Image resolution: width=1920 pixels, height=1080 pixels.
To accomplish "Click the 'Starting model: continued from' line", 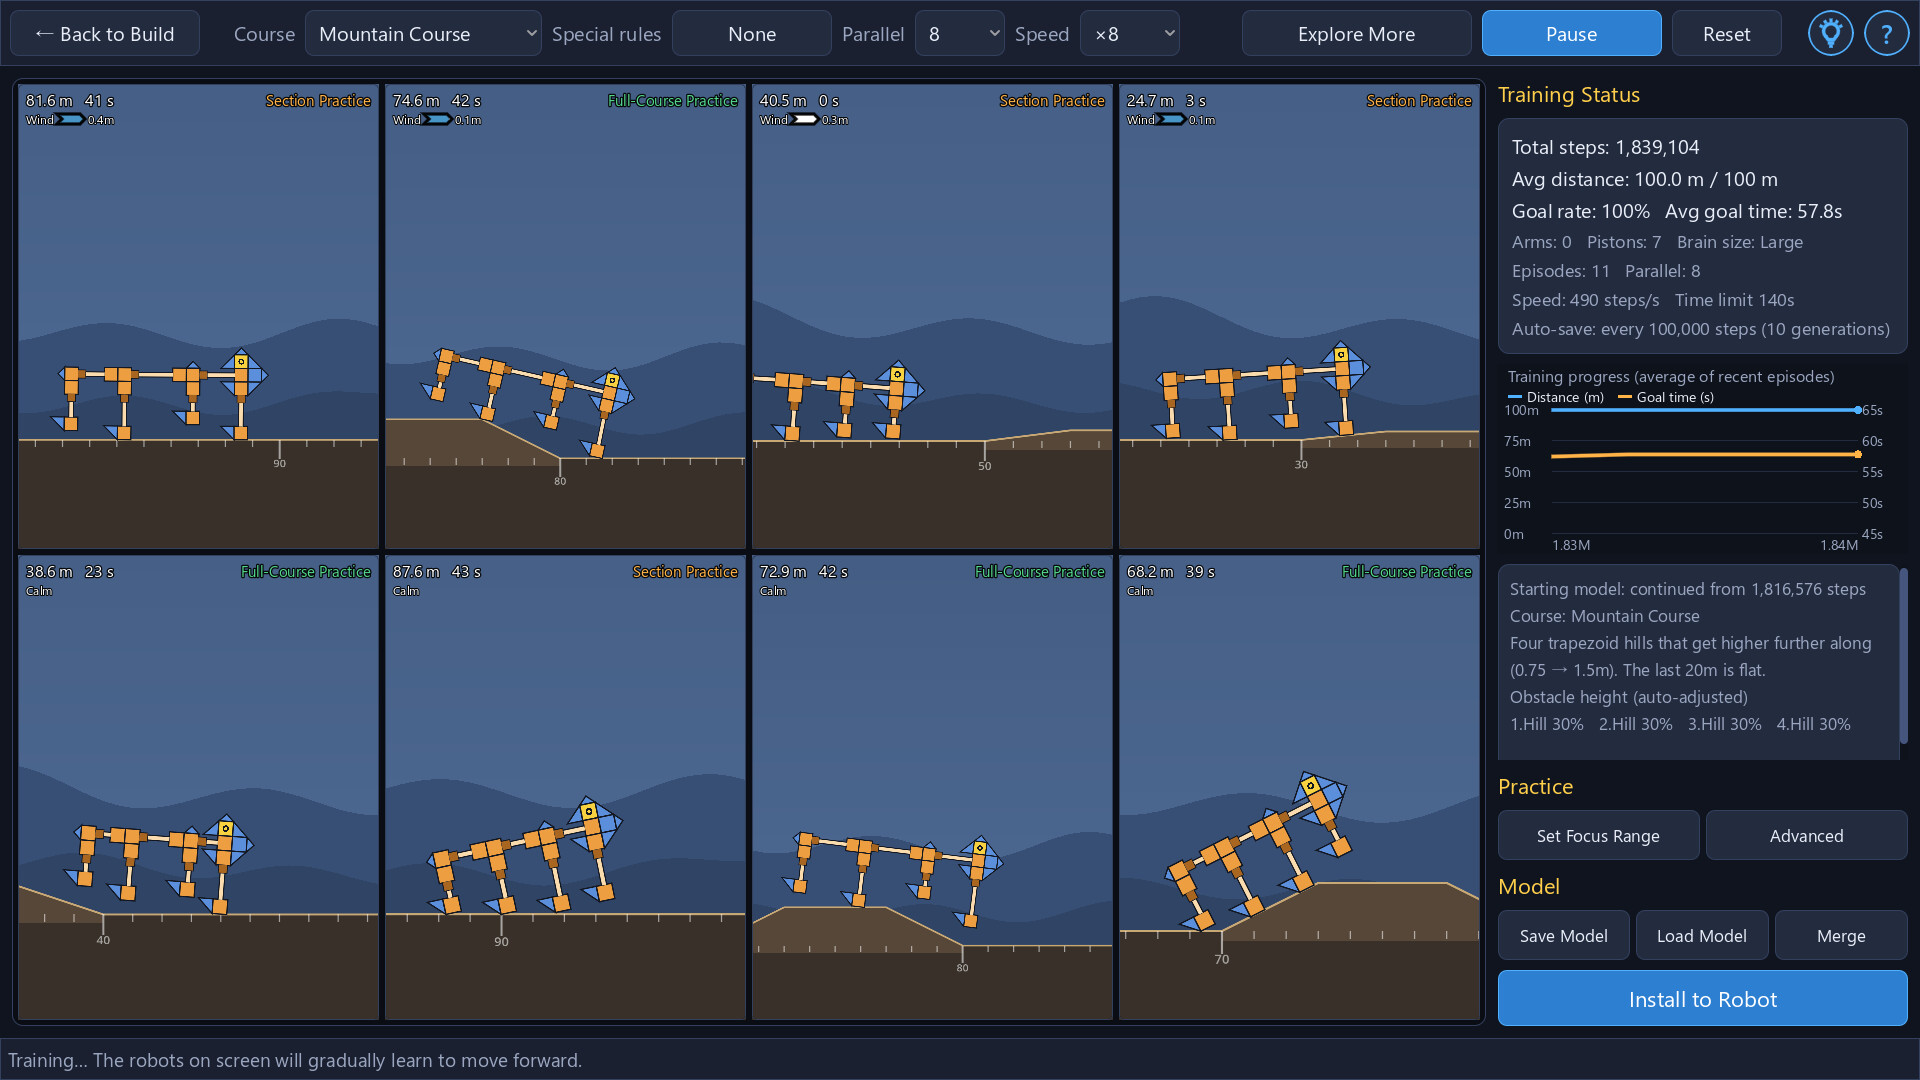I will click(1687, 589).
